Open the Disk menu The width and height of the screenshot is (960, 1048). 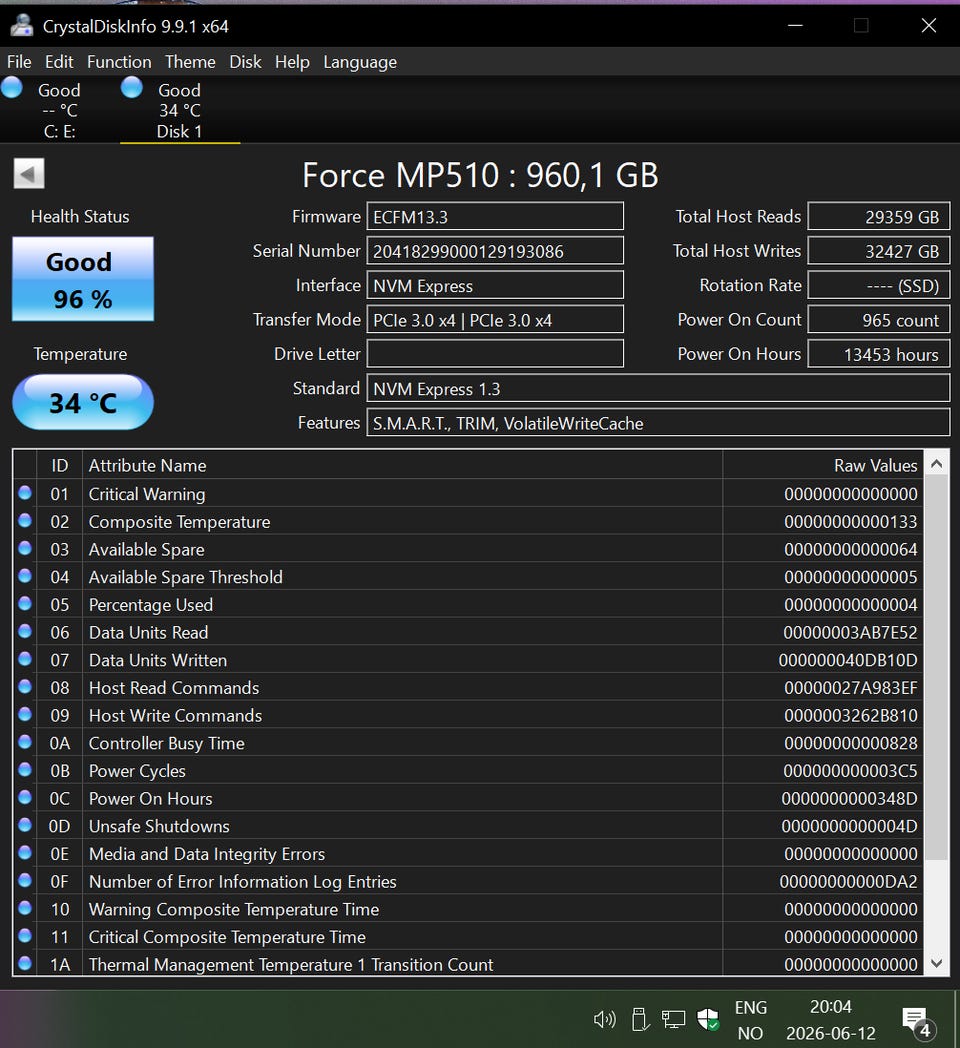coord(245,62)
